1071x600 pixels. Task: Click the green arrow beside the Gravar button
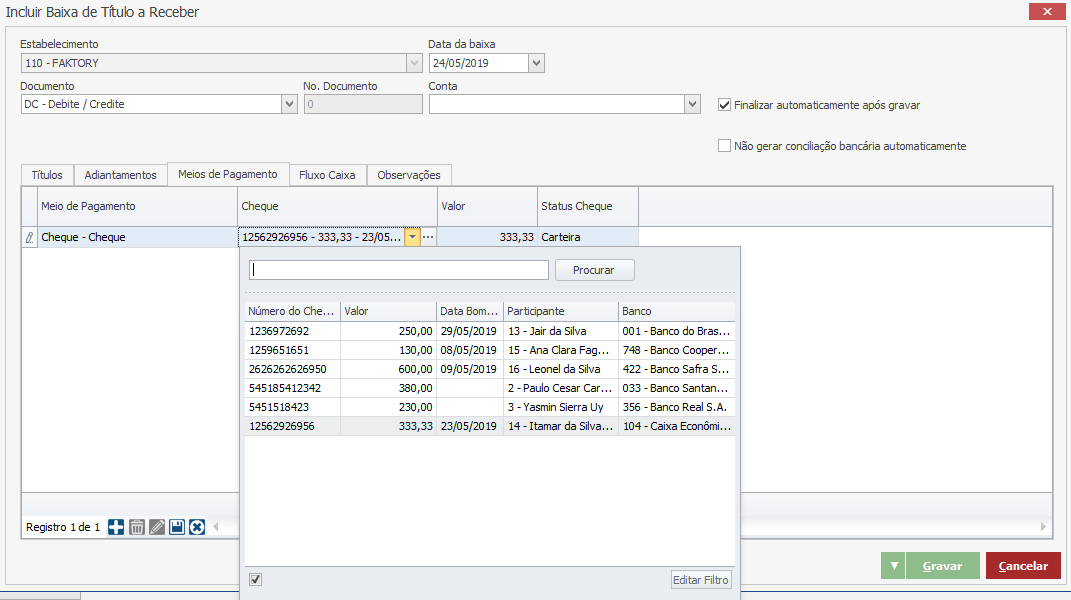(x=893, y=566)
